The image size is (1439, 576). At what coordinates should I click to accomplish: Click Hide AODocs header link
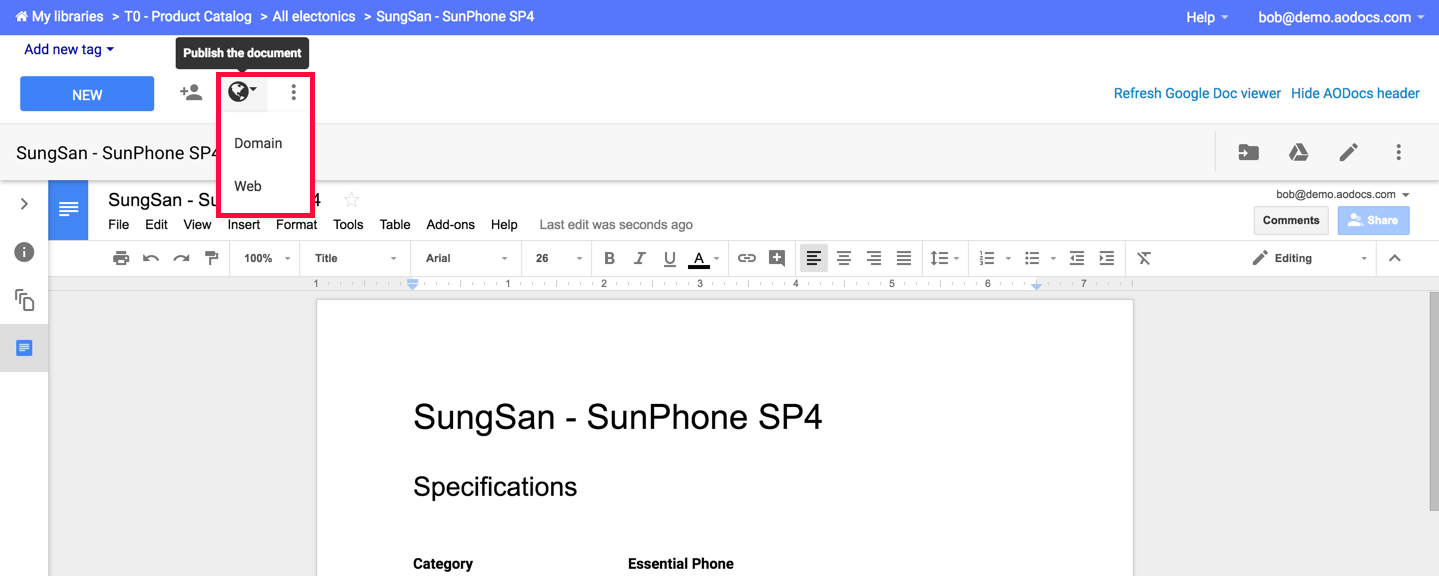click(1355, 93)
